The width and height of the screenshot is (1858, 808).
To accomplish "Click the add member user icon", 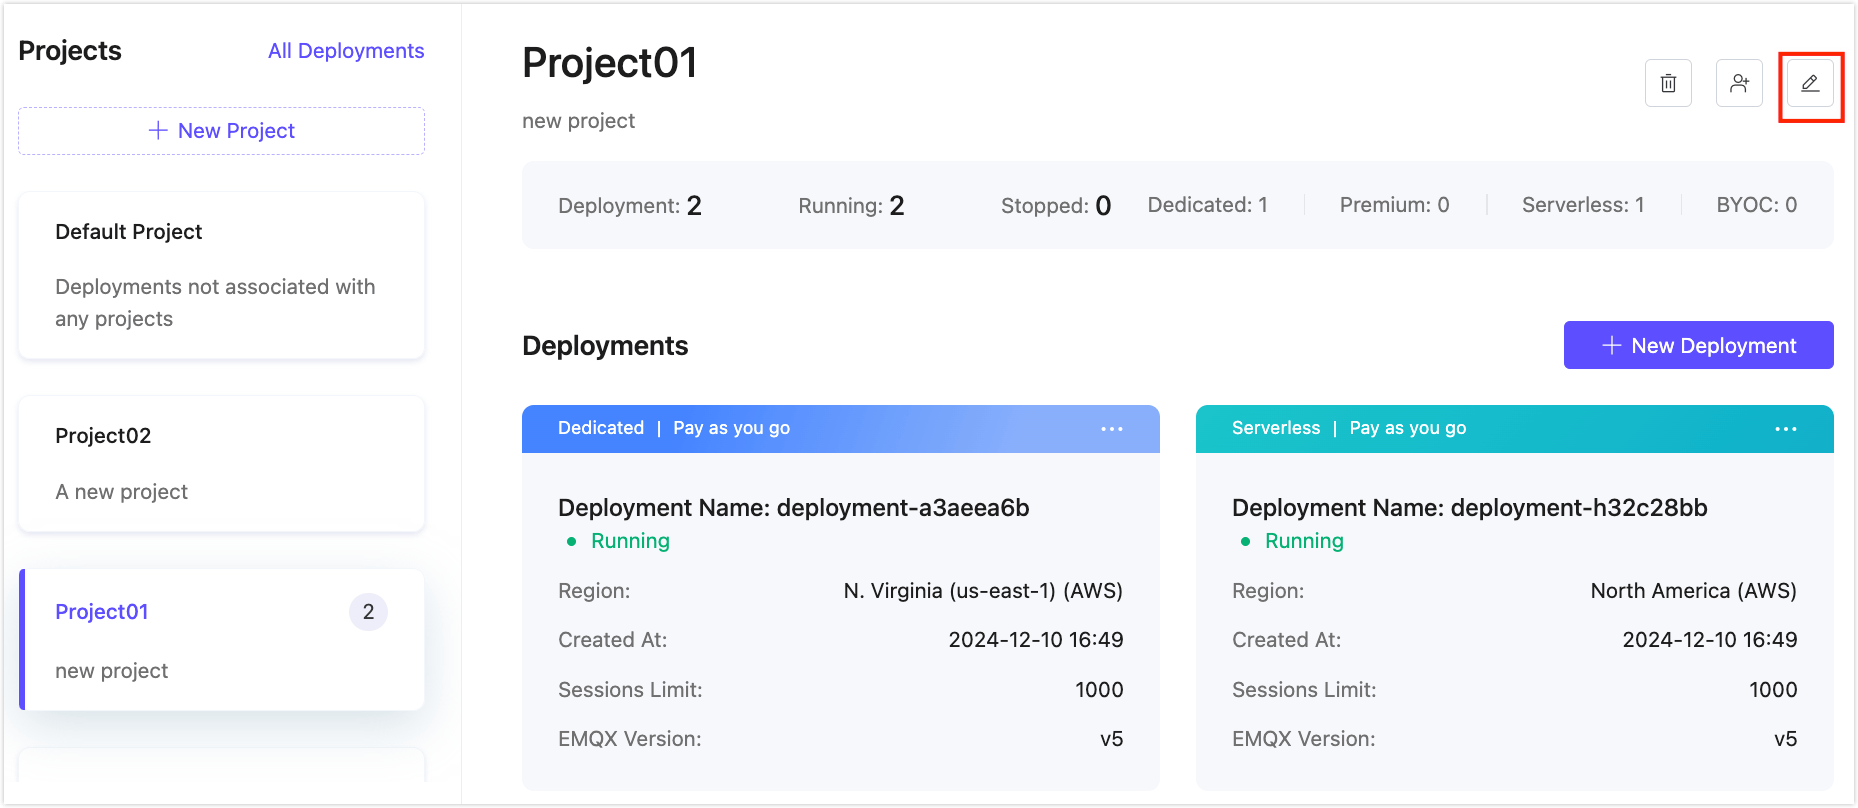I will click(1739, 83).
